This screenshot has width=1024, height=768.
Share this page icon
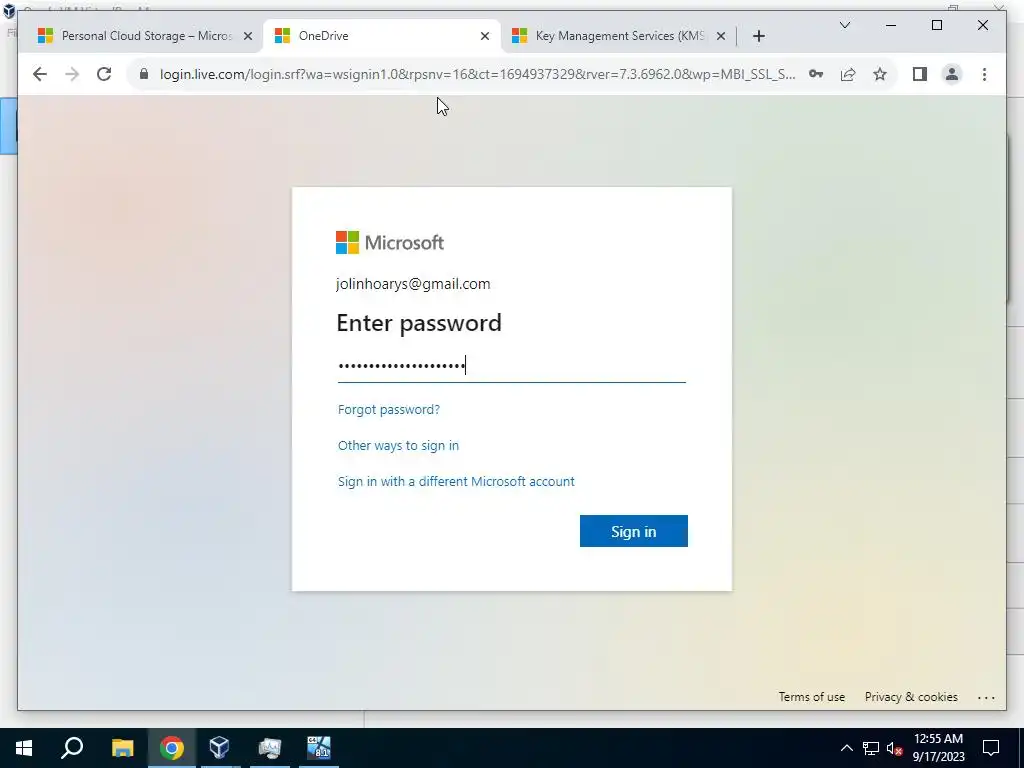point(848,74)
